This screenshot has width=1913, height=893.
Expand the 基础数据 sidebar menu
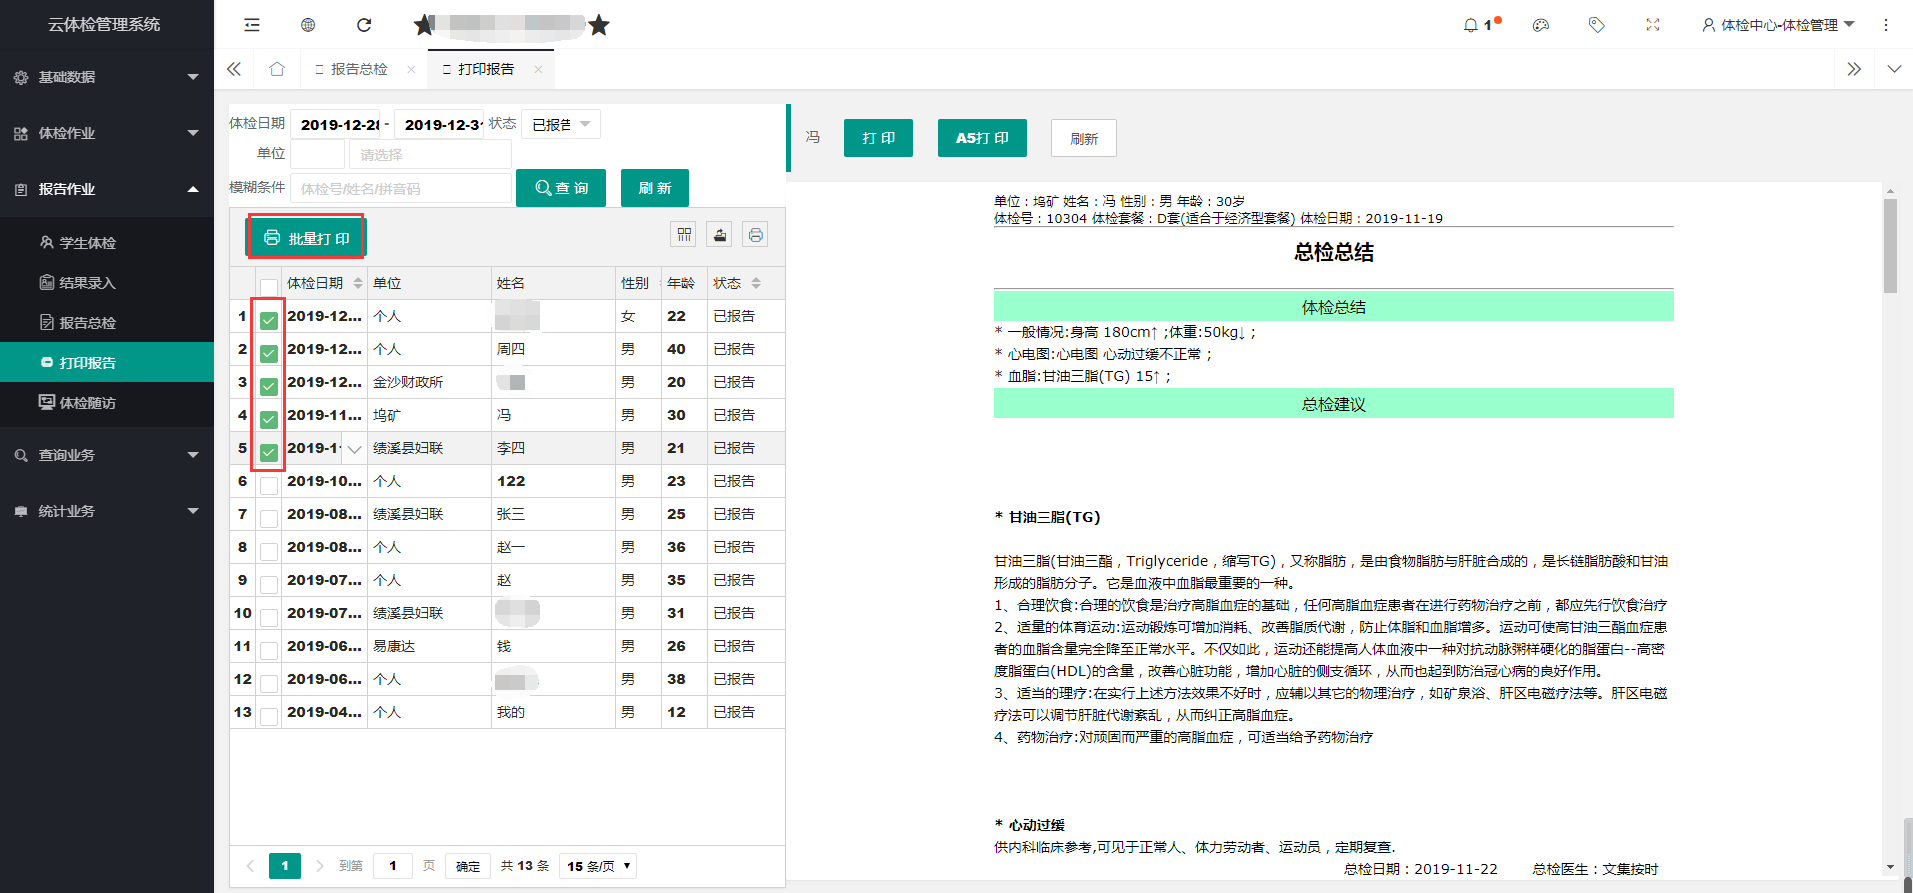107,77
